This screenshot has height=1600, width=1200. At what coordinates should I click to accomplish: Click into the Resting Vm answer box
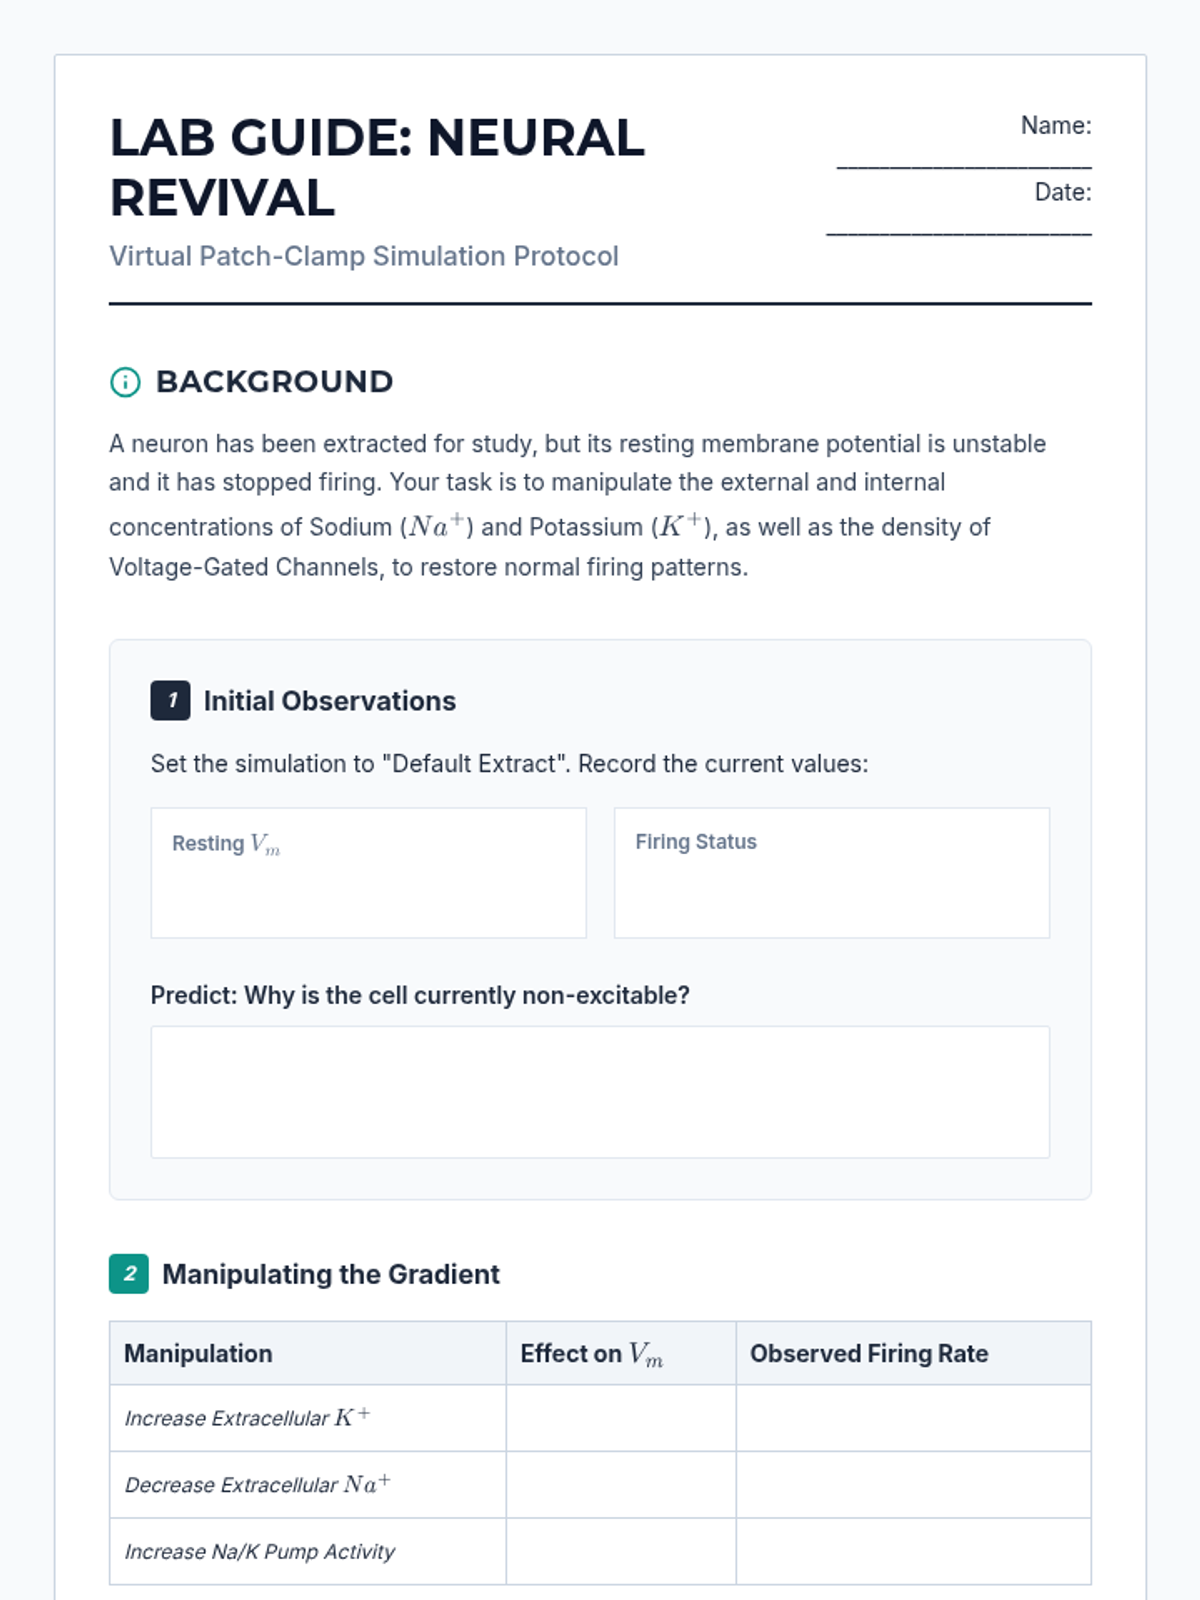click(x=368, y=885)
